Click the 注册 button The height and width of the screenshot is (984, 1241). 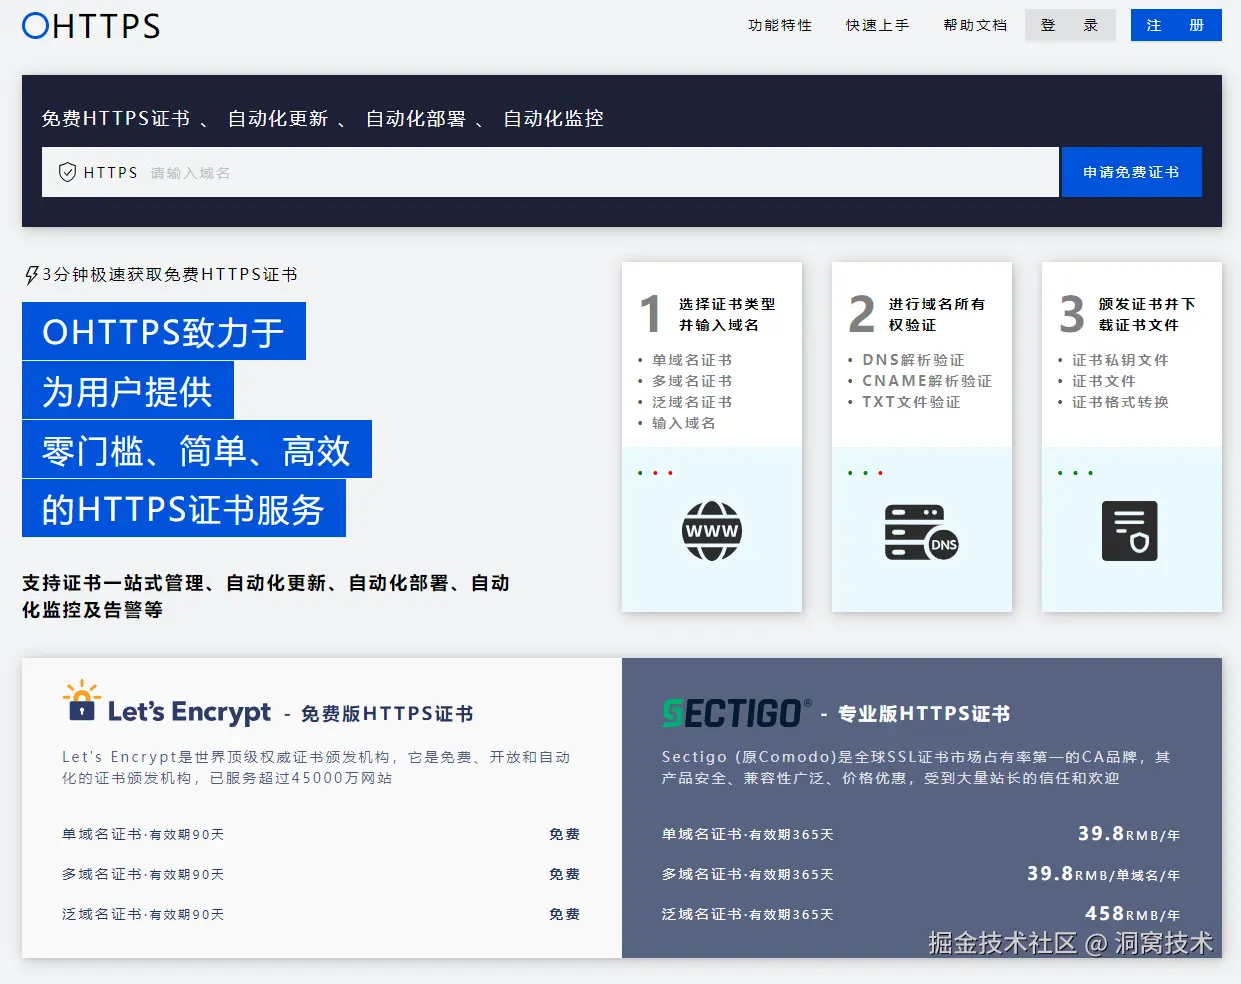coord(1176,25)
